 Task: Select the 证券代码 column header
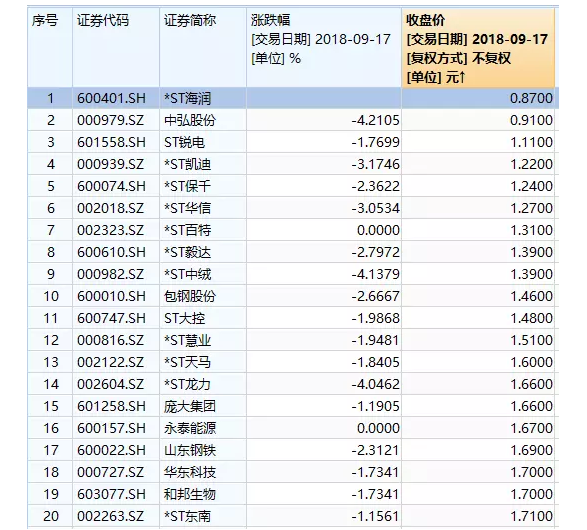[116, 48]
